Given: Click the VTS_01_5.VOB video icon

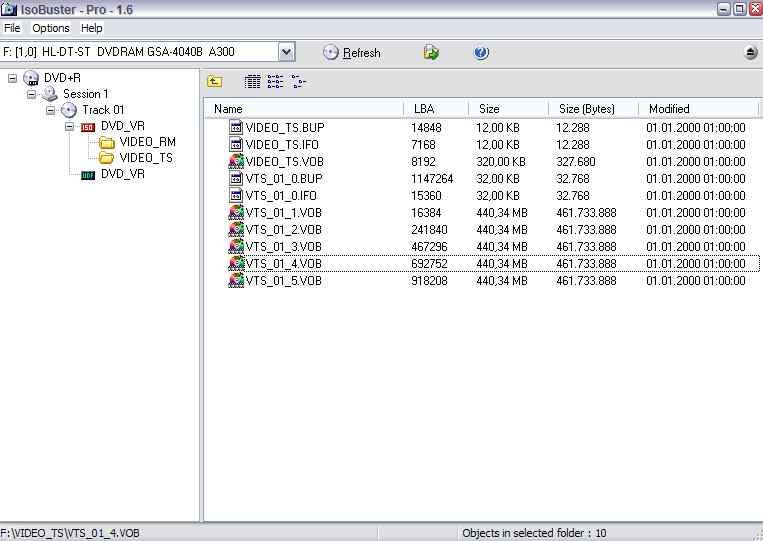Looking at the screenshot, I should coord(236,281).
